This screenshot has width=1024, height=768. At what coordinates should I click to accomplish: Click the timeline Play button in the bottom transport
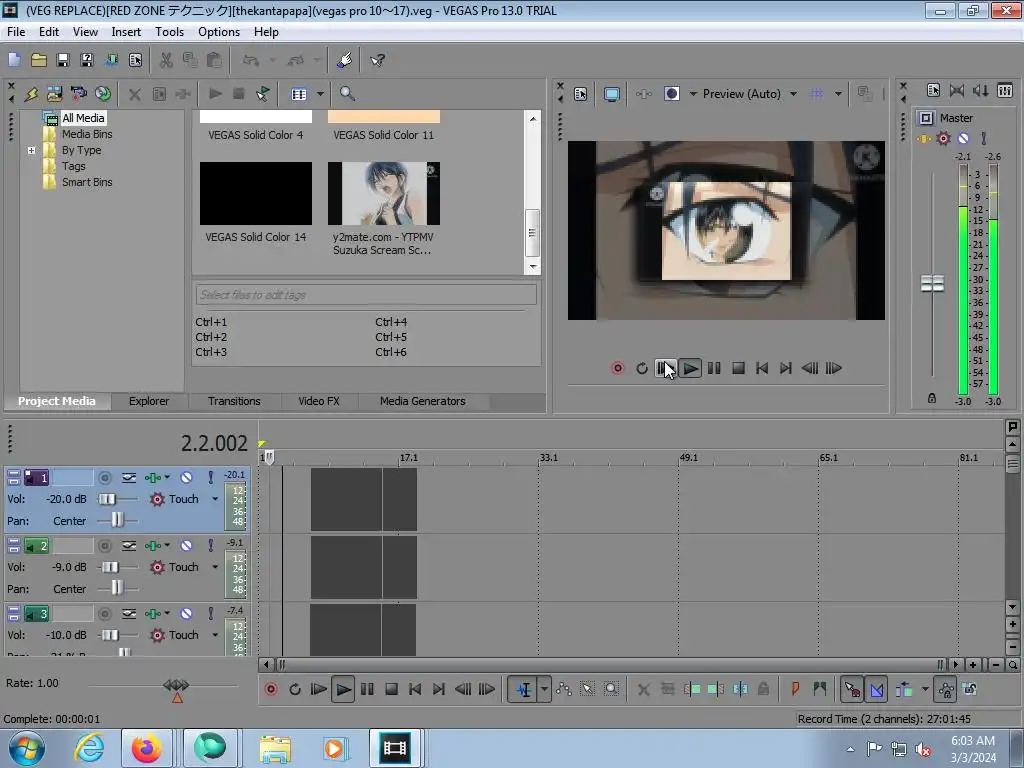tap(343, 689)
